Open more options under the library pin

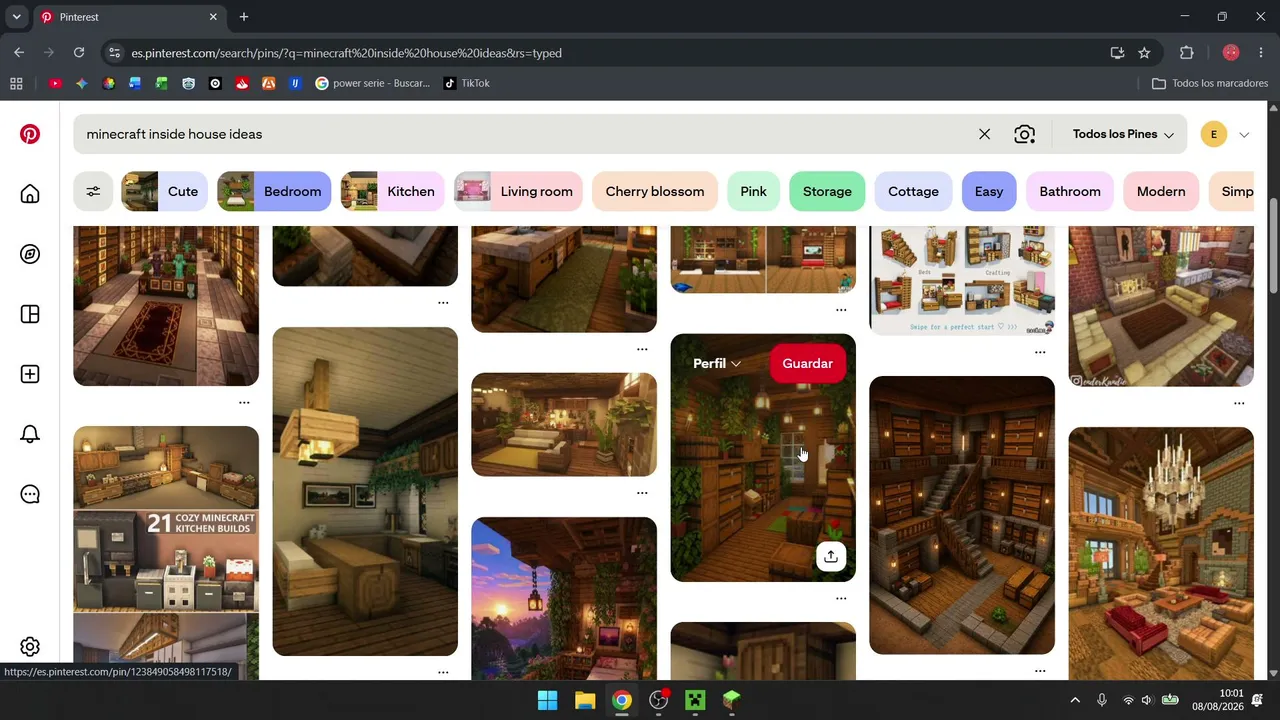(244, 402)
